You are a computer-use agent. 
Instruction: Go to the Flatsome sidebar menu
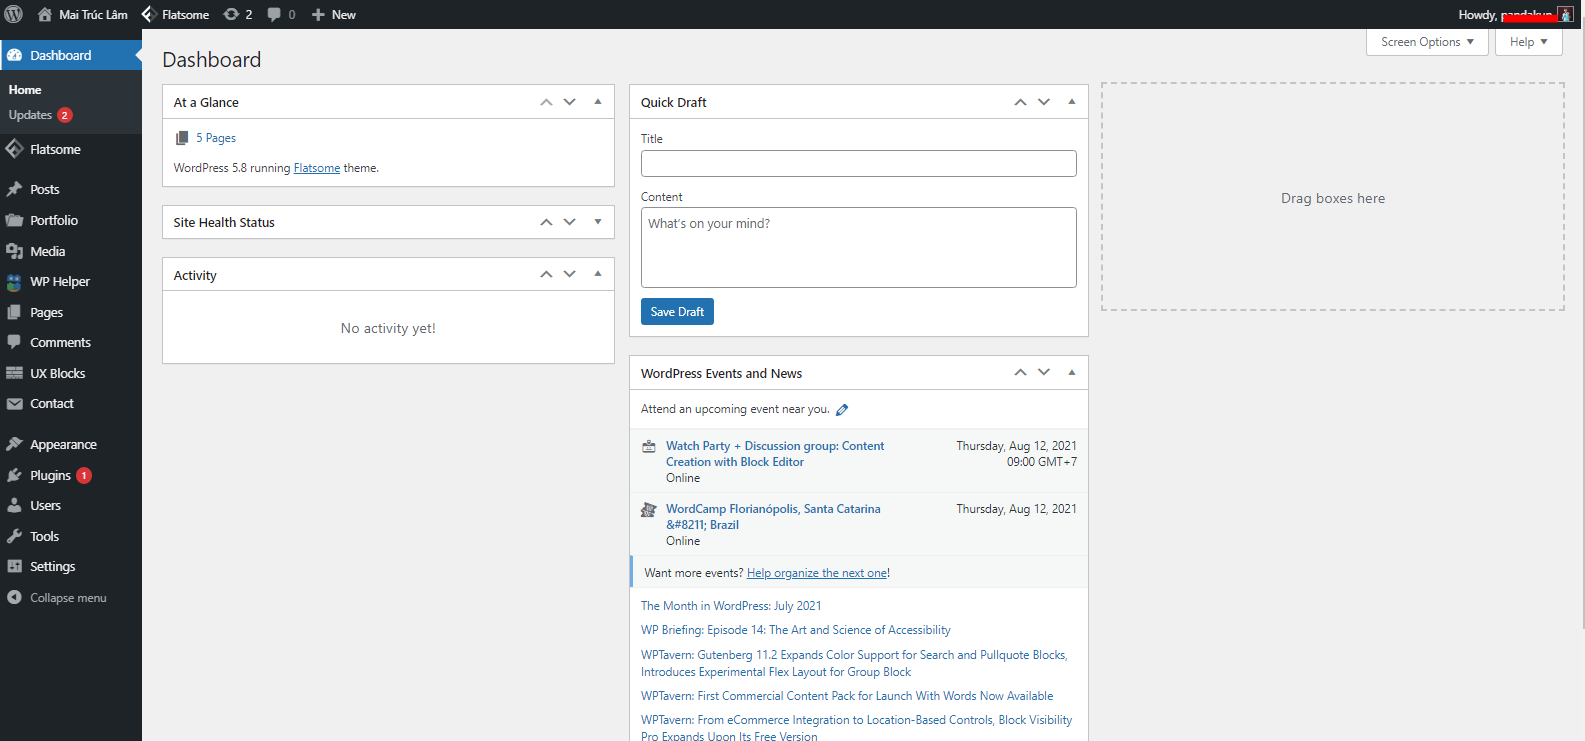[70, 149]
